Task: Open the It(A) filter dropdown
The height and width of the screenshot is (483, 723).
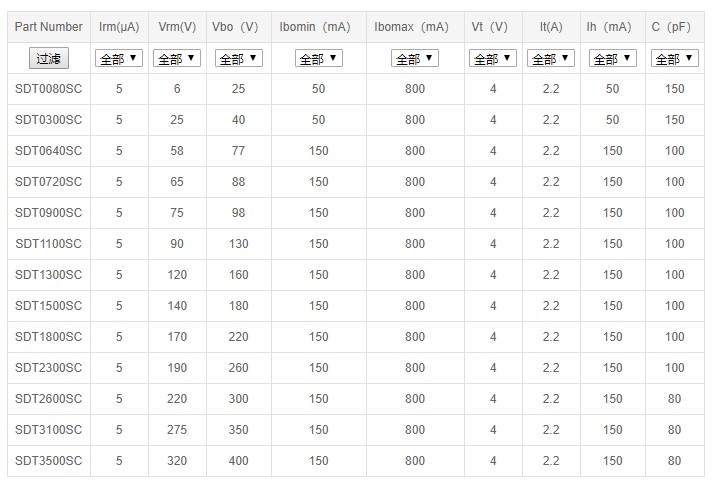Action: click(550, 59)
